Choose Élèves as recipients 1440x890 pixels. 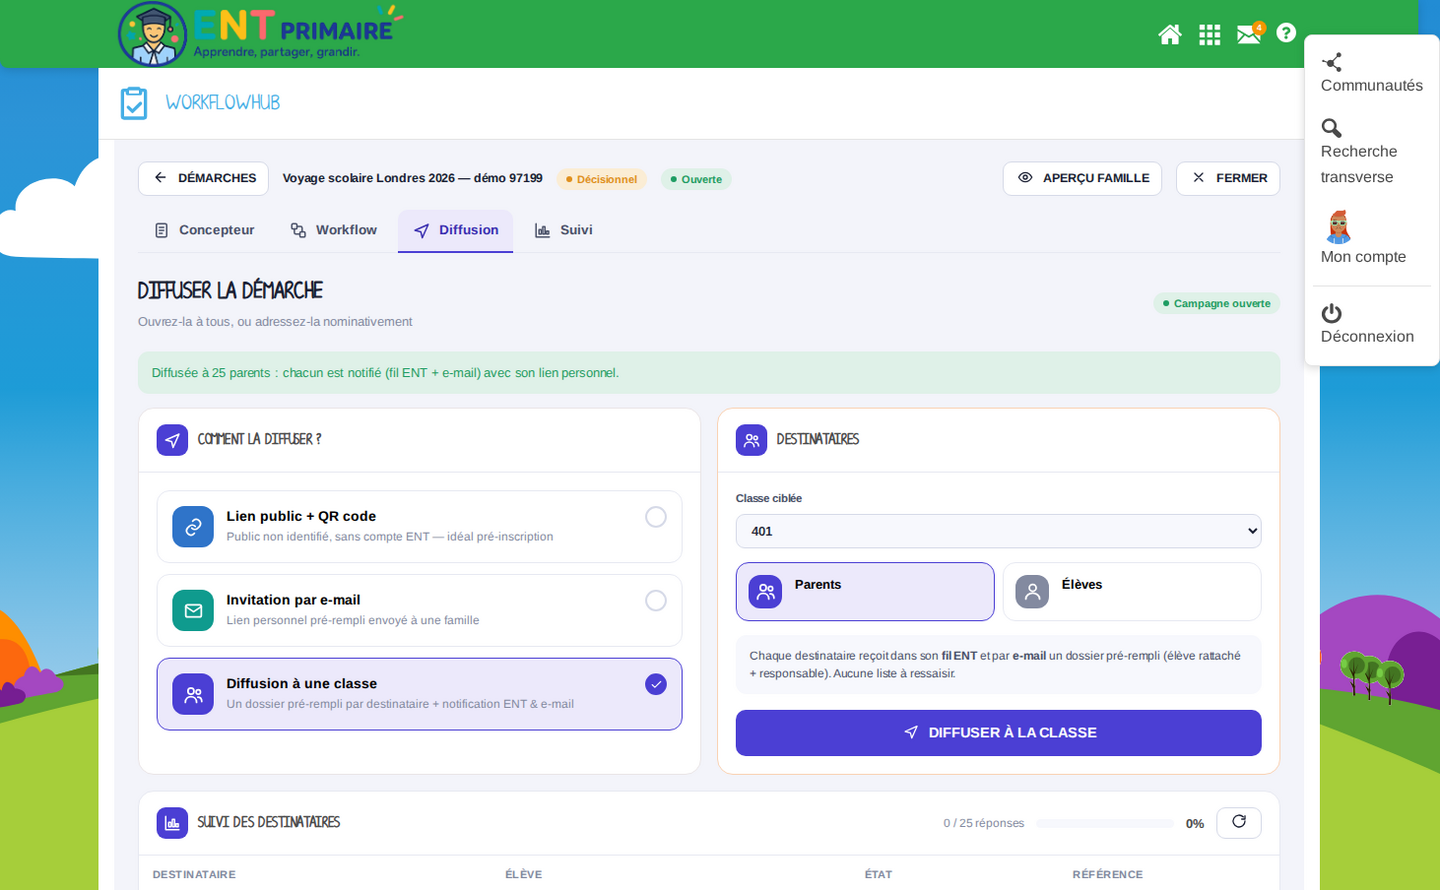(1132, 592)
